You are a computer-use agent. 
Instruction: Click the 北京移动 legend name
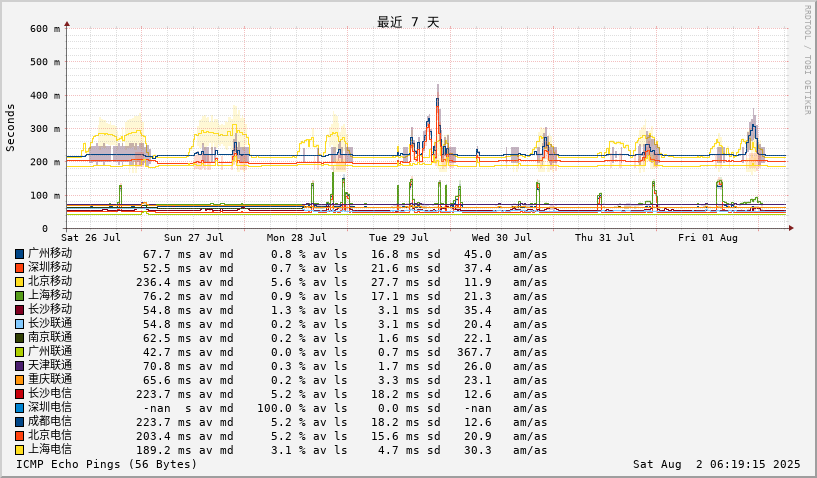(x=50, y=281)
